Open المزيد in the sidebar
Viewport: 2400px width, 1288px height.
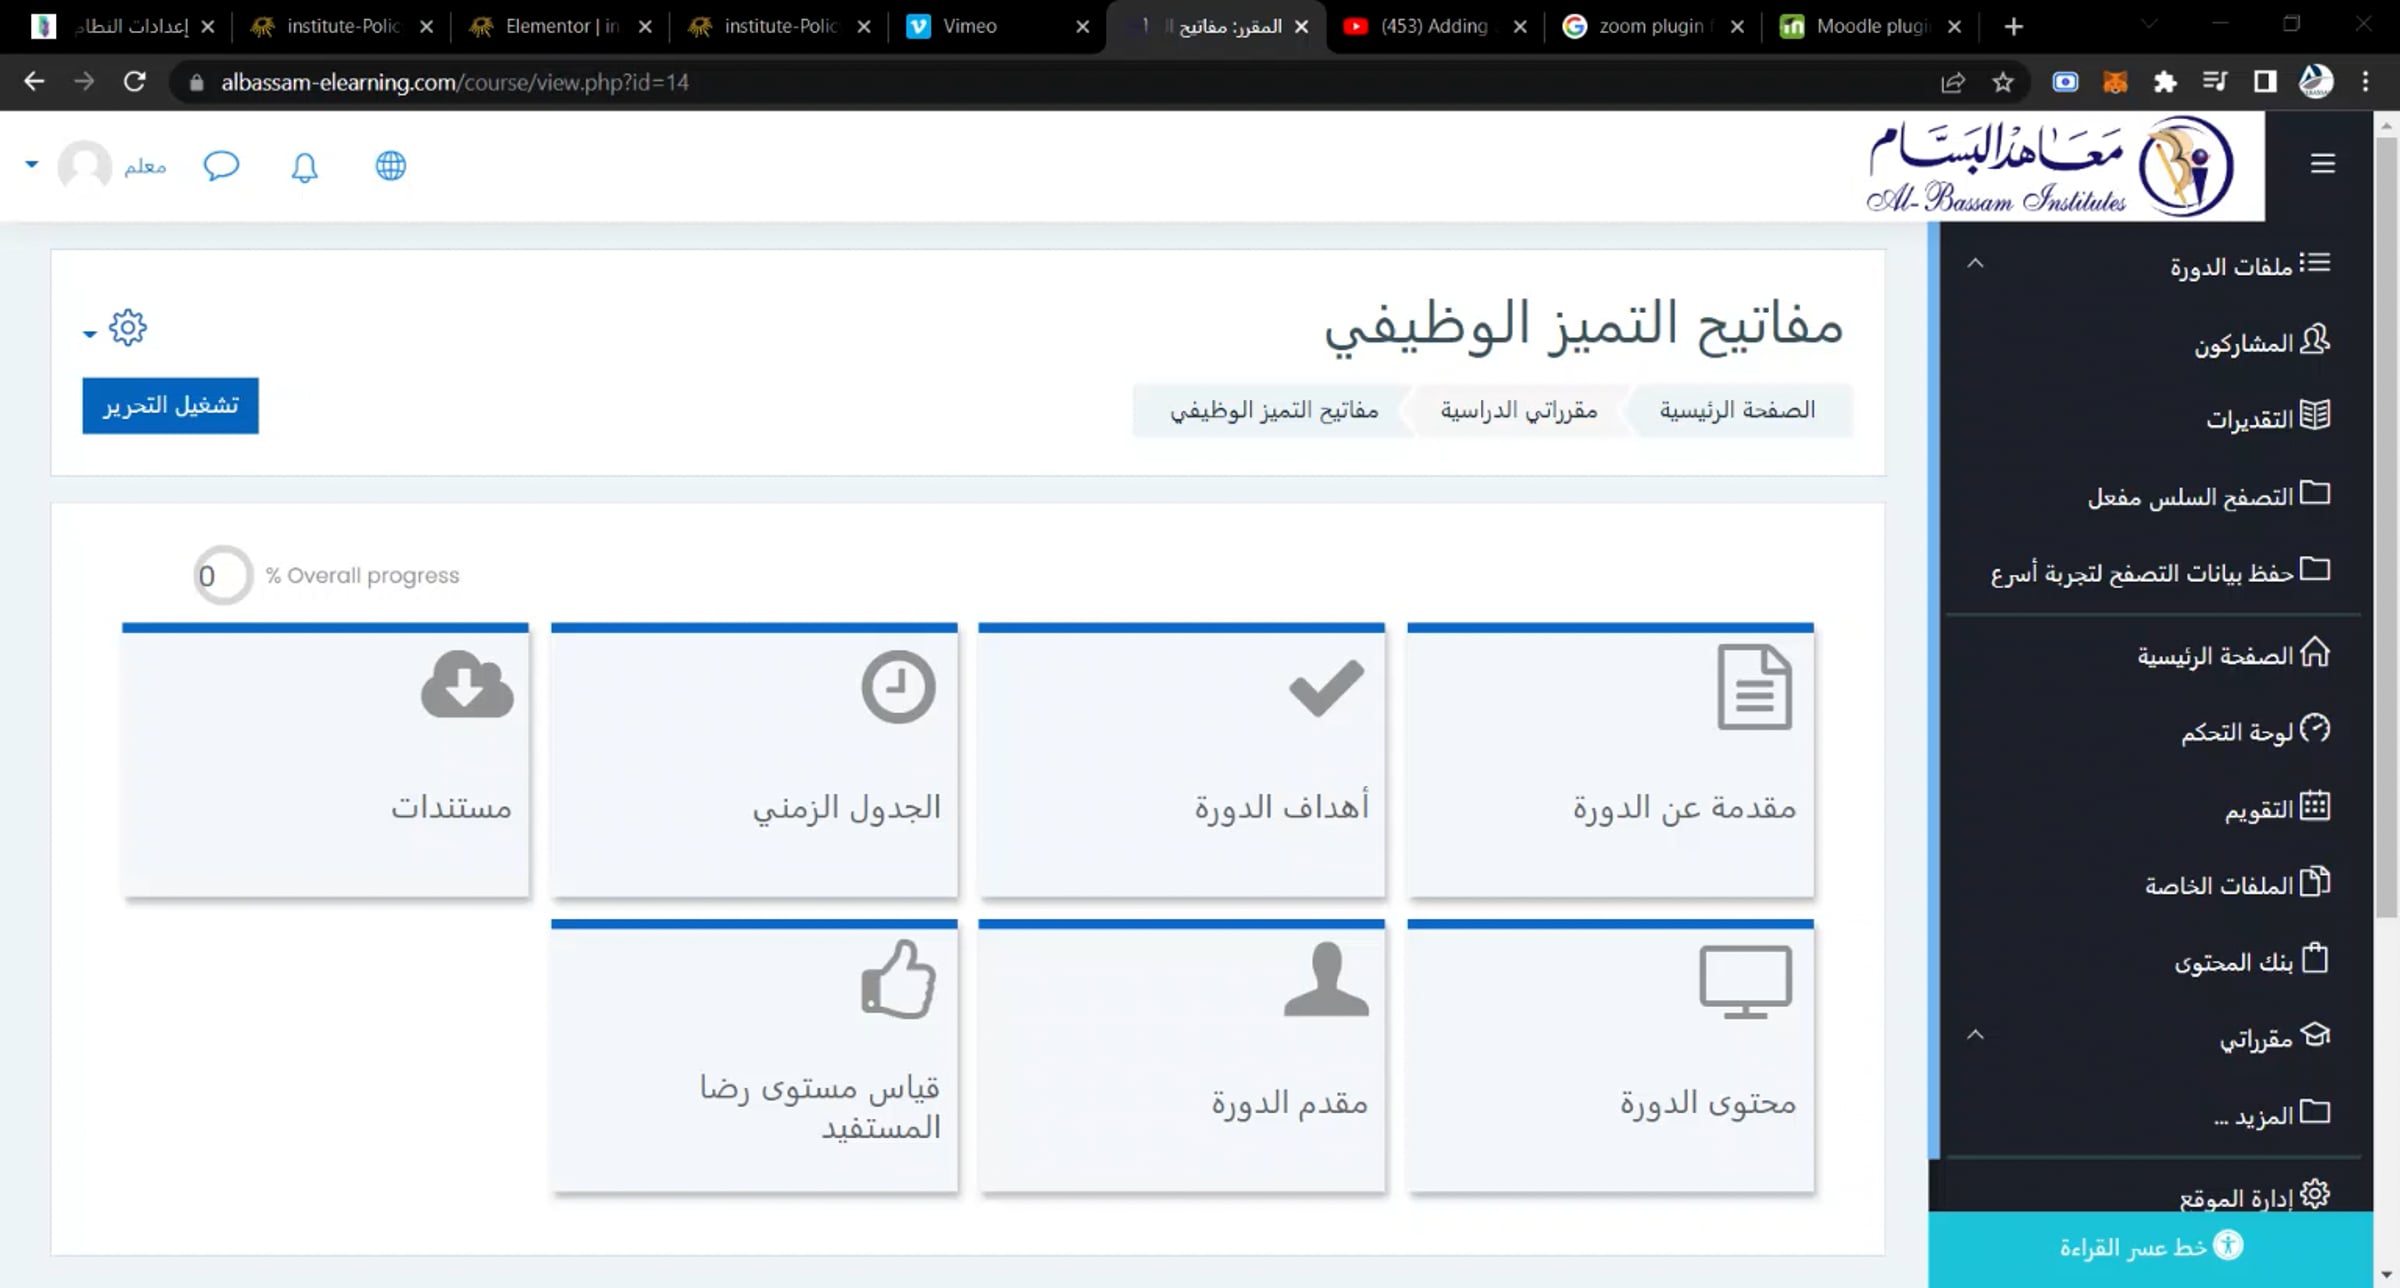click(x=2272, y=1114)
